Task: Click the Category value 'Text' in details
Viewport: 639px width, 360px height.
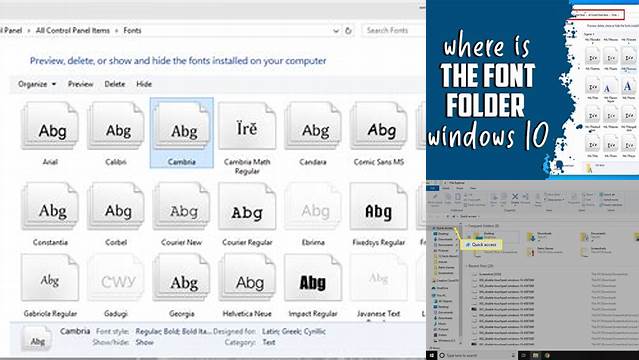Action: click(x=269, y=342)
